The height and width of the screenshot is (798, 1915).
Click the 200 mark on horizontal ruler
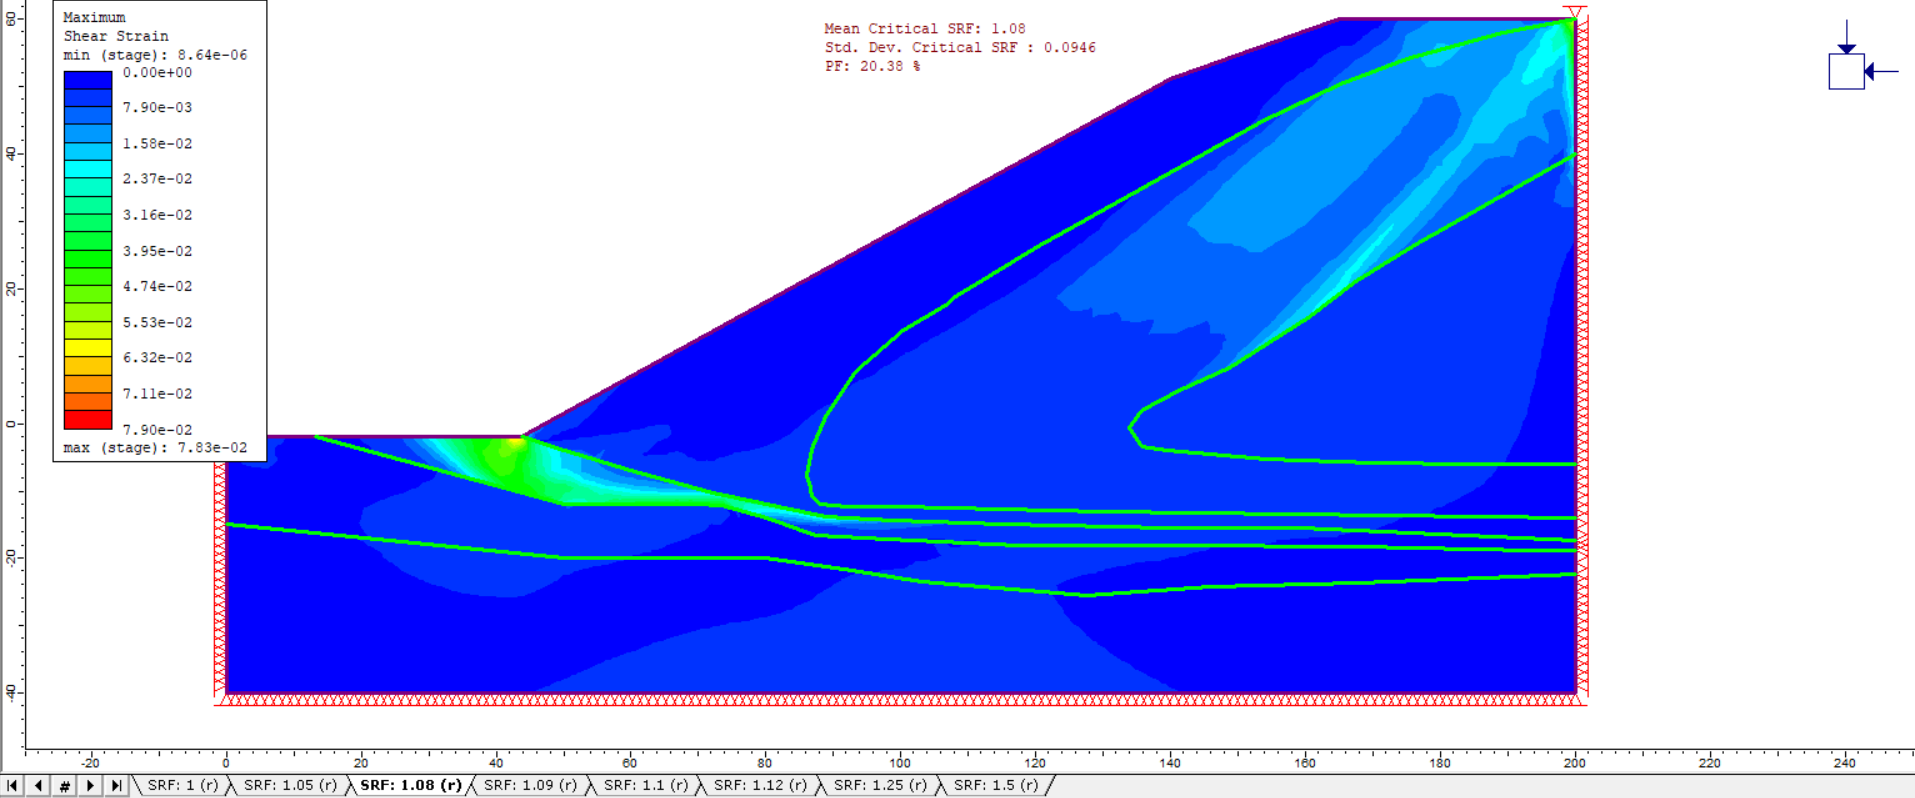coord(1575,763)
